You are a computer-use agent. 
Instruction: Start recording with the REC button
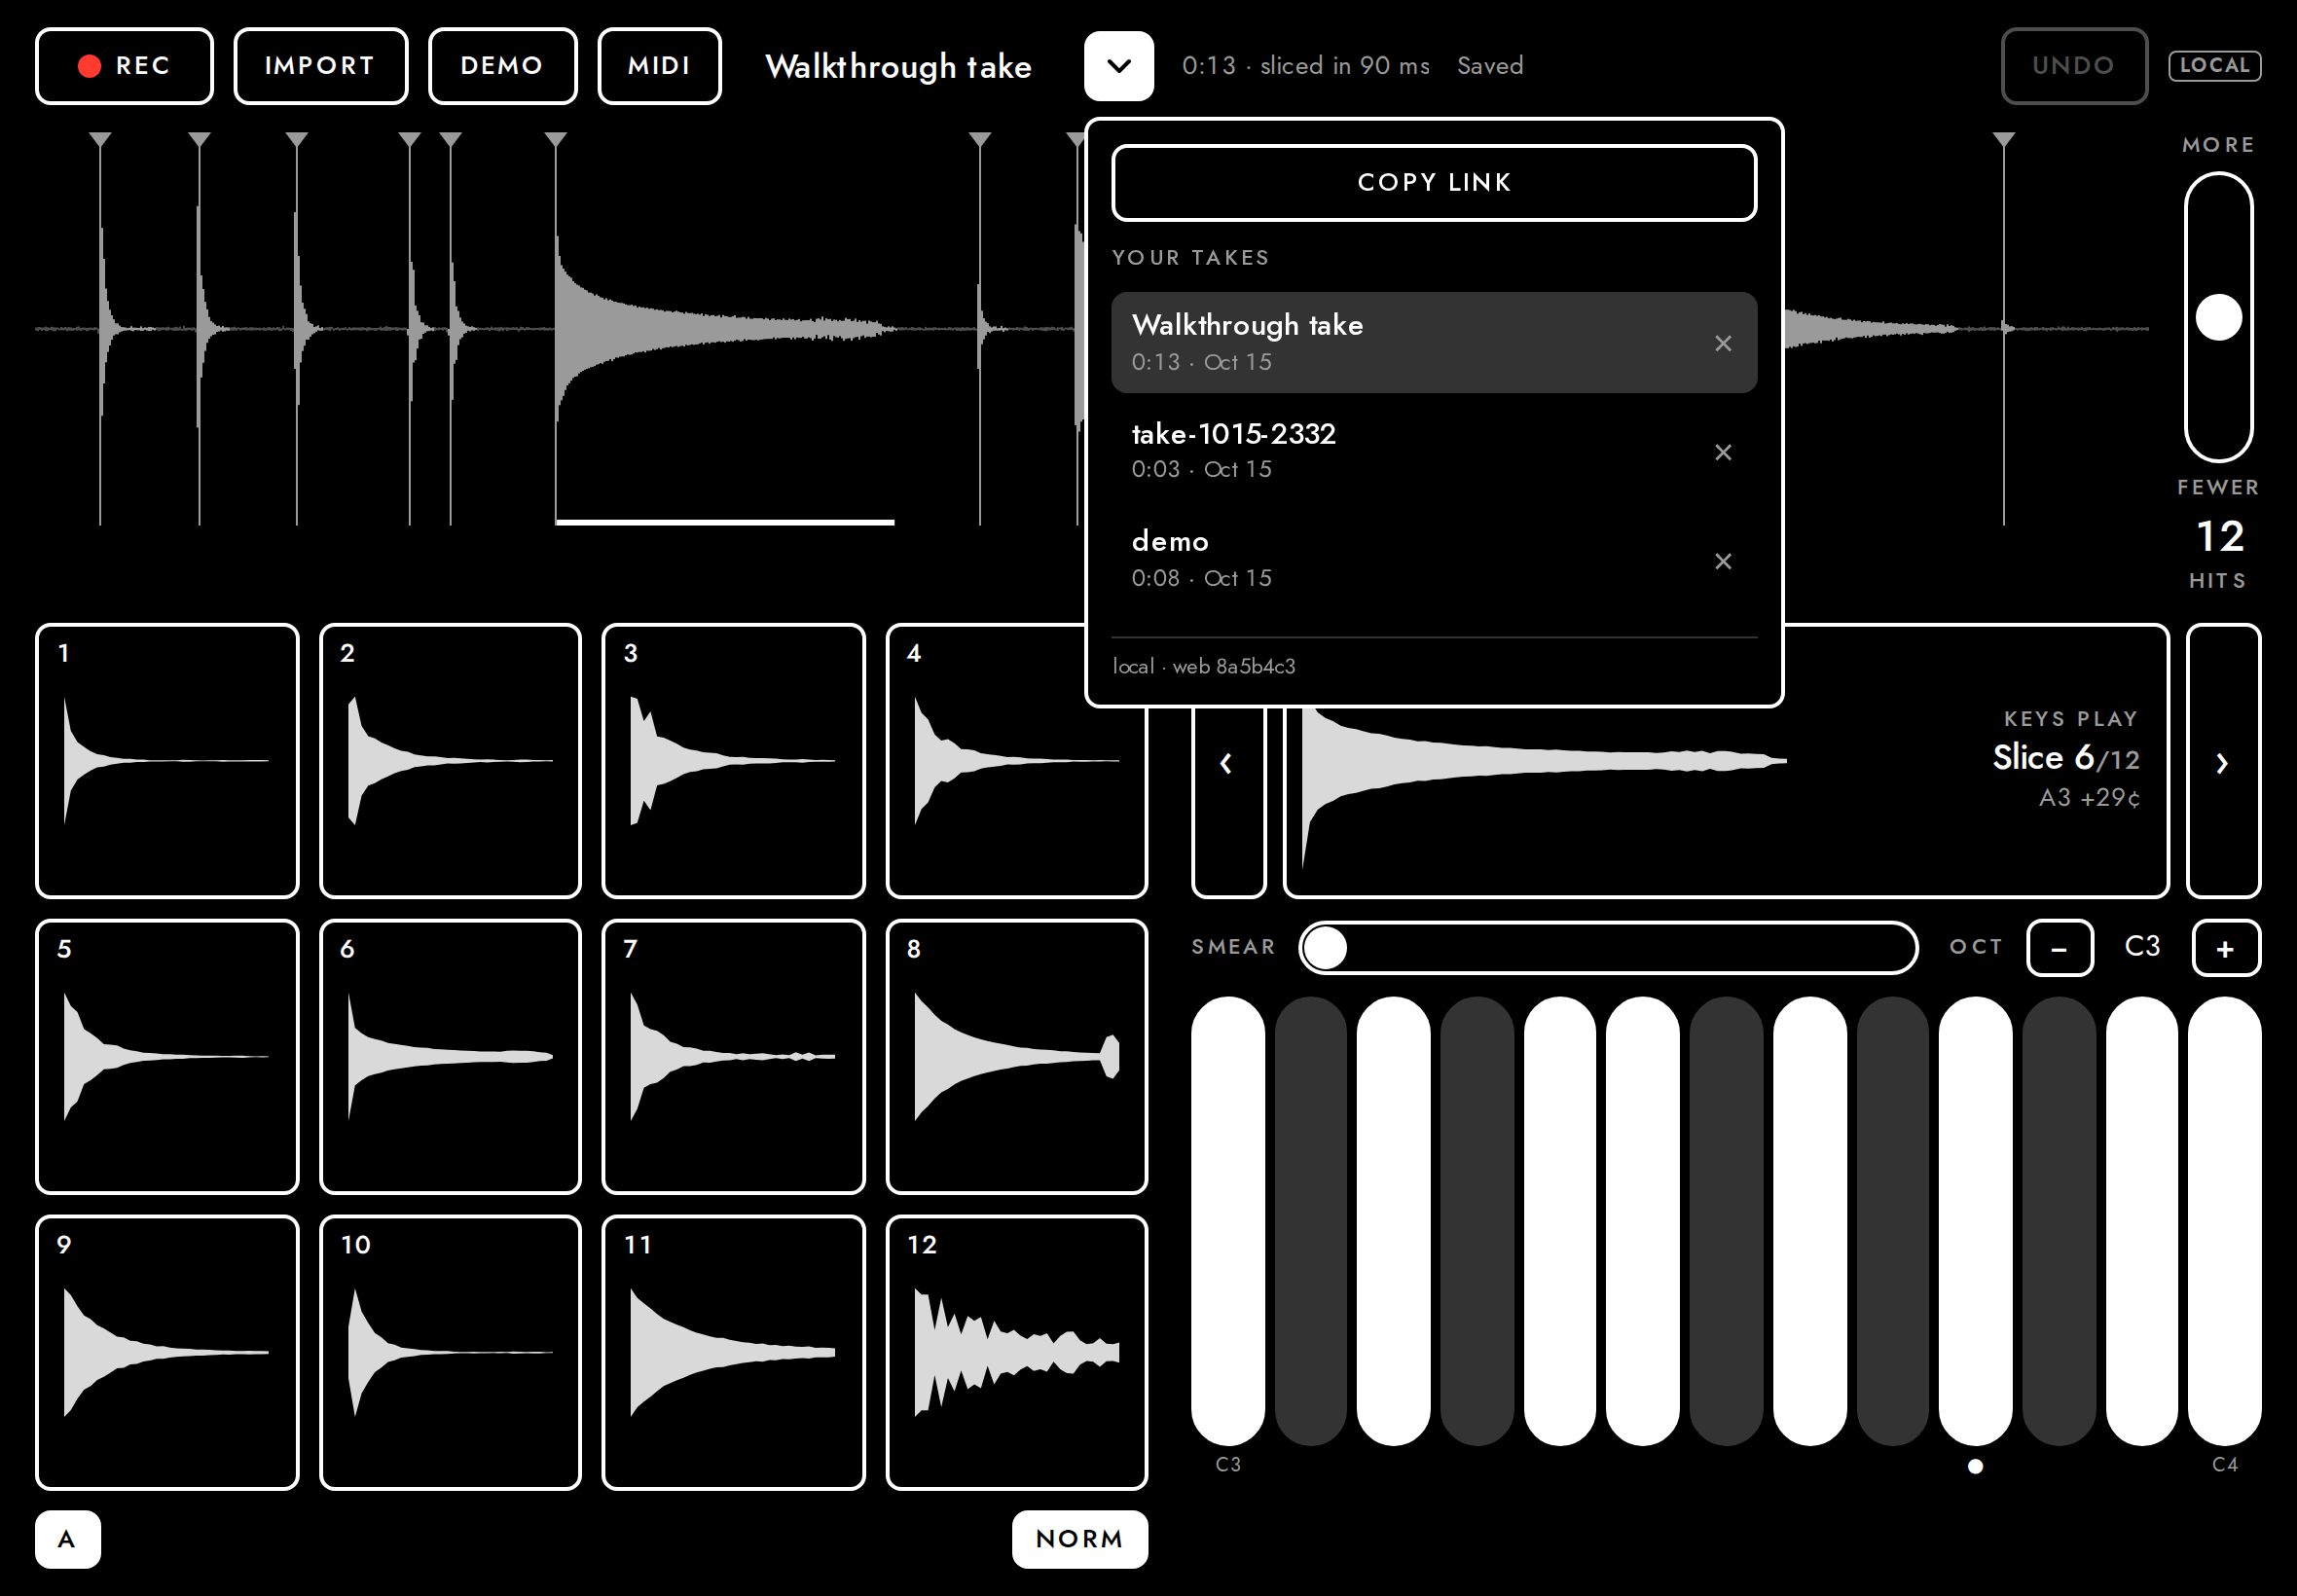pos(124,66)
